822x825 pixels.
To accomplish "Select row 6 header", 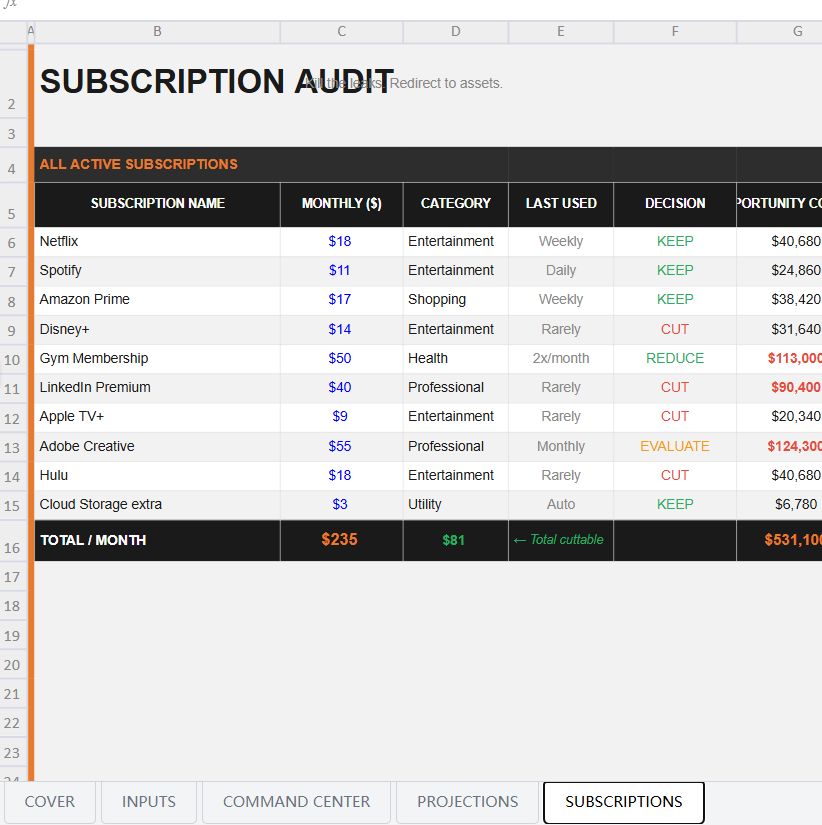I will coord(13,242).
